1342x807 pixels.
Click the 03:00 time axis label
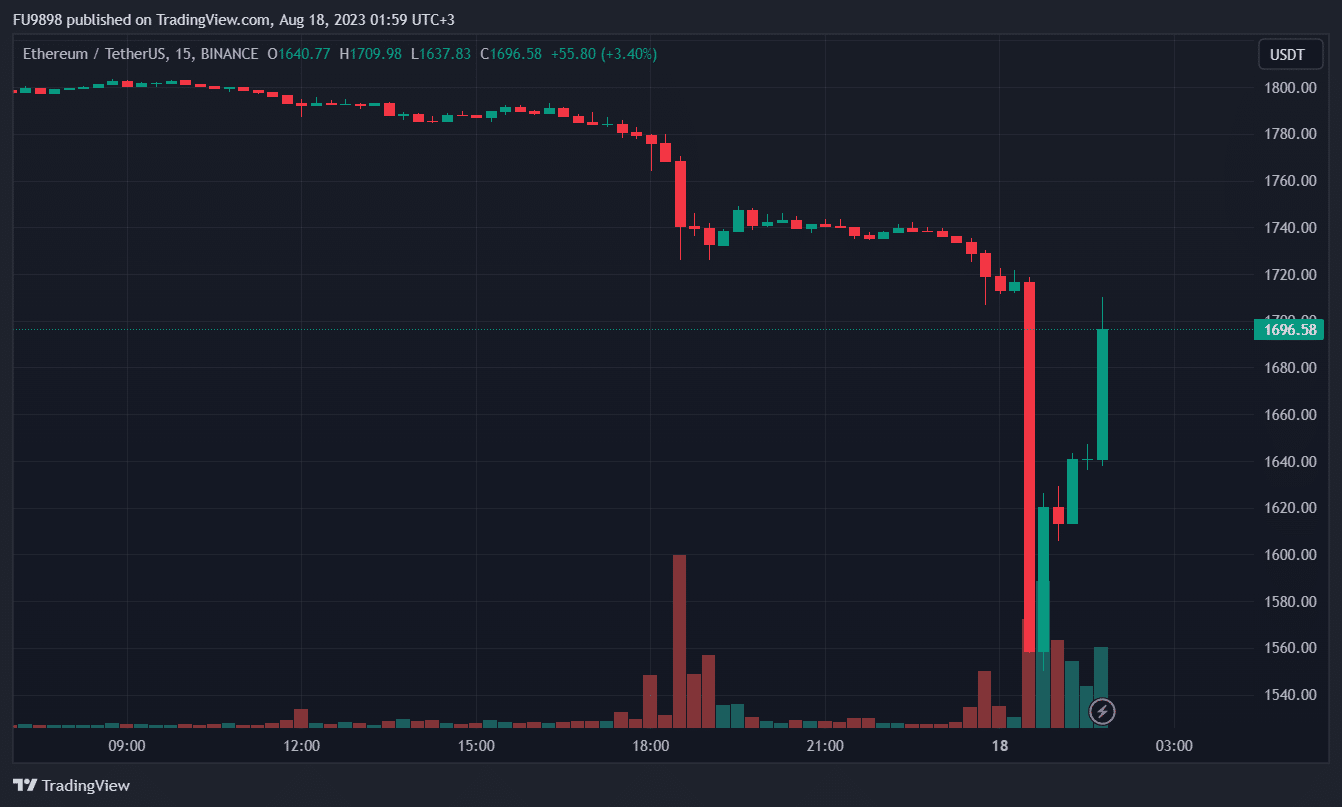(1173, 746)
